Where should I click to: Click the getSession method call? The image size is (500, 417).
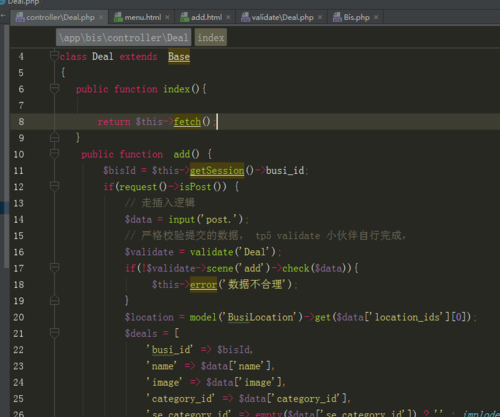click(217, 170)
